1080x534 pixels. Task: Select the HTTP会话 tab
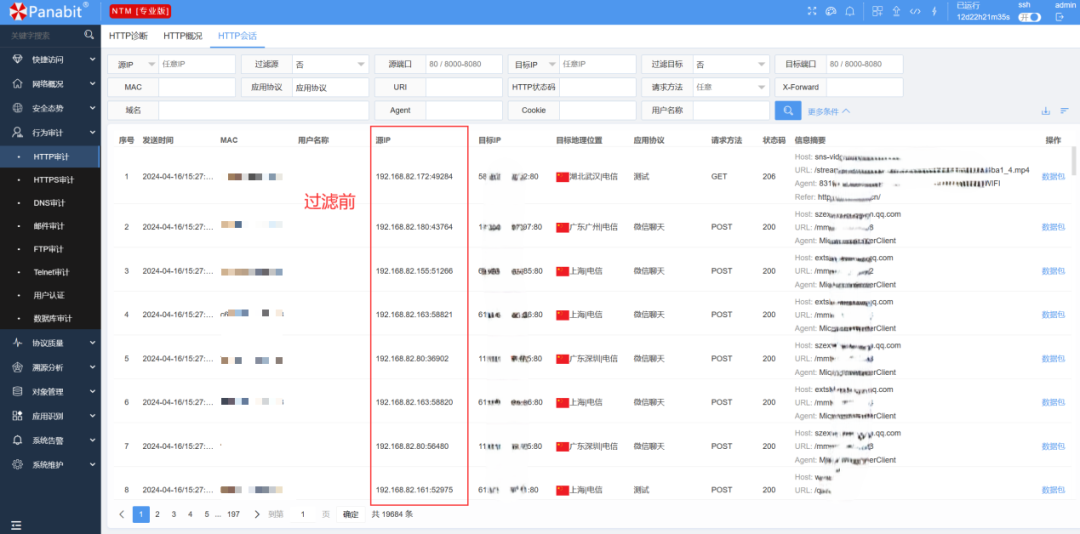pyautogui.click(x=237, y=36)
